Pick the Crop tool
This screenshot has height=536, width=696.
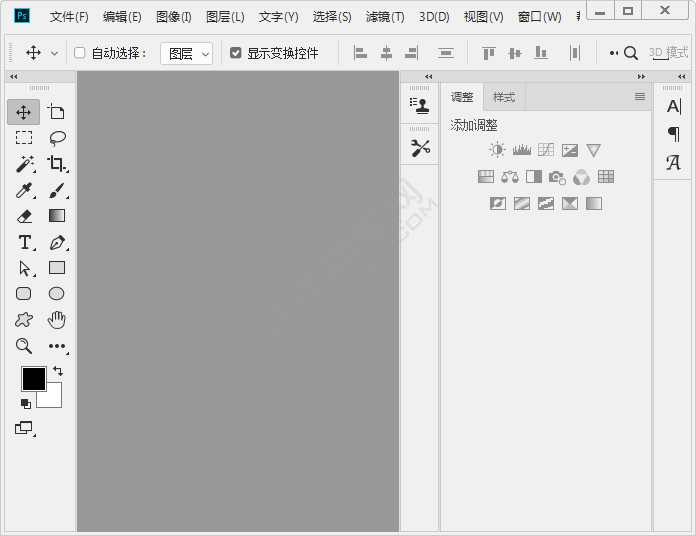[x=57, y=164]
